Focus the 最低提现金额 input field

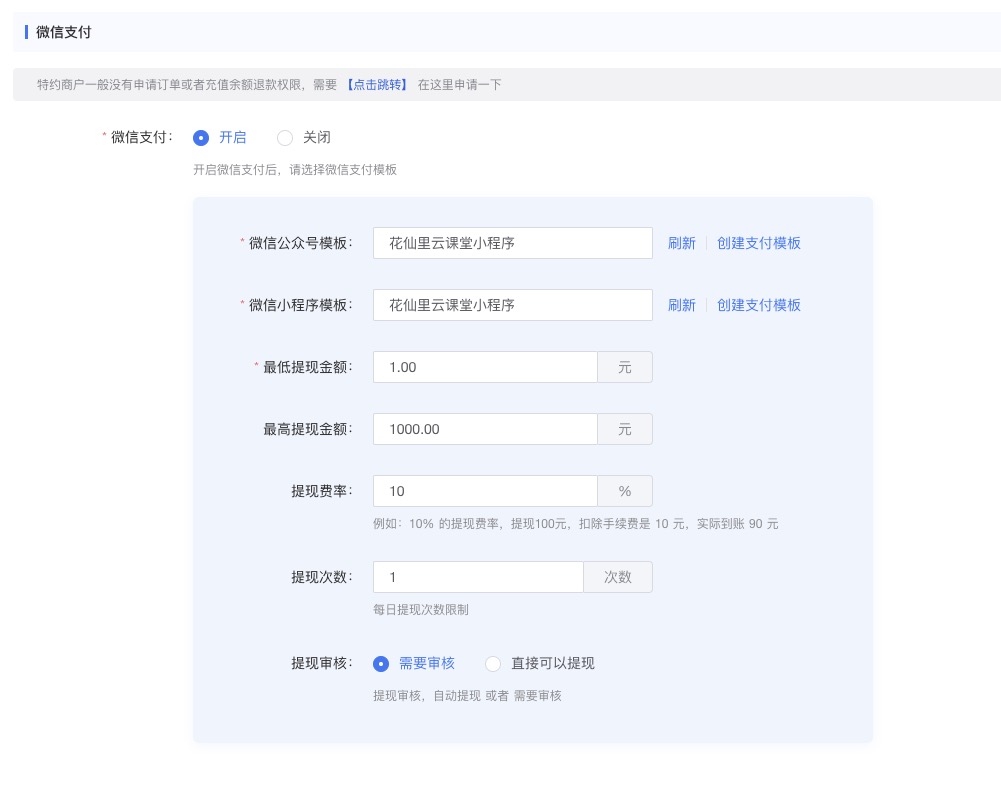(x=485, y=367)
